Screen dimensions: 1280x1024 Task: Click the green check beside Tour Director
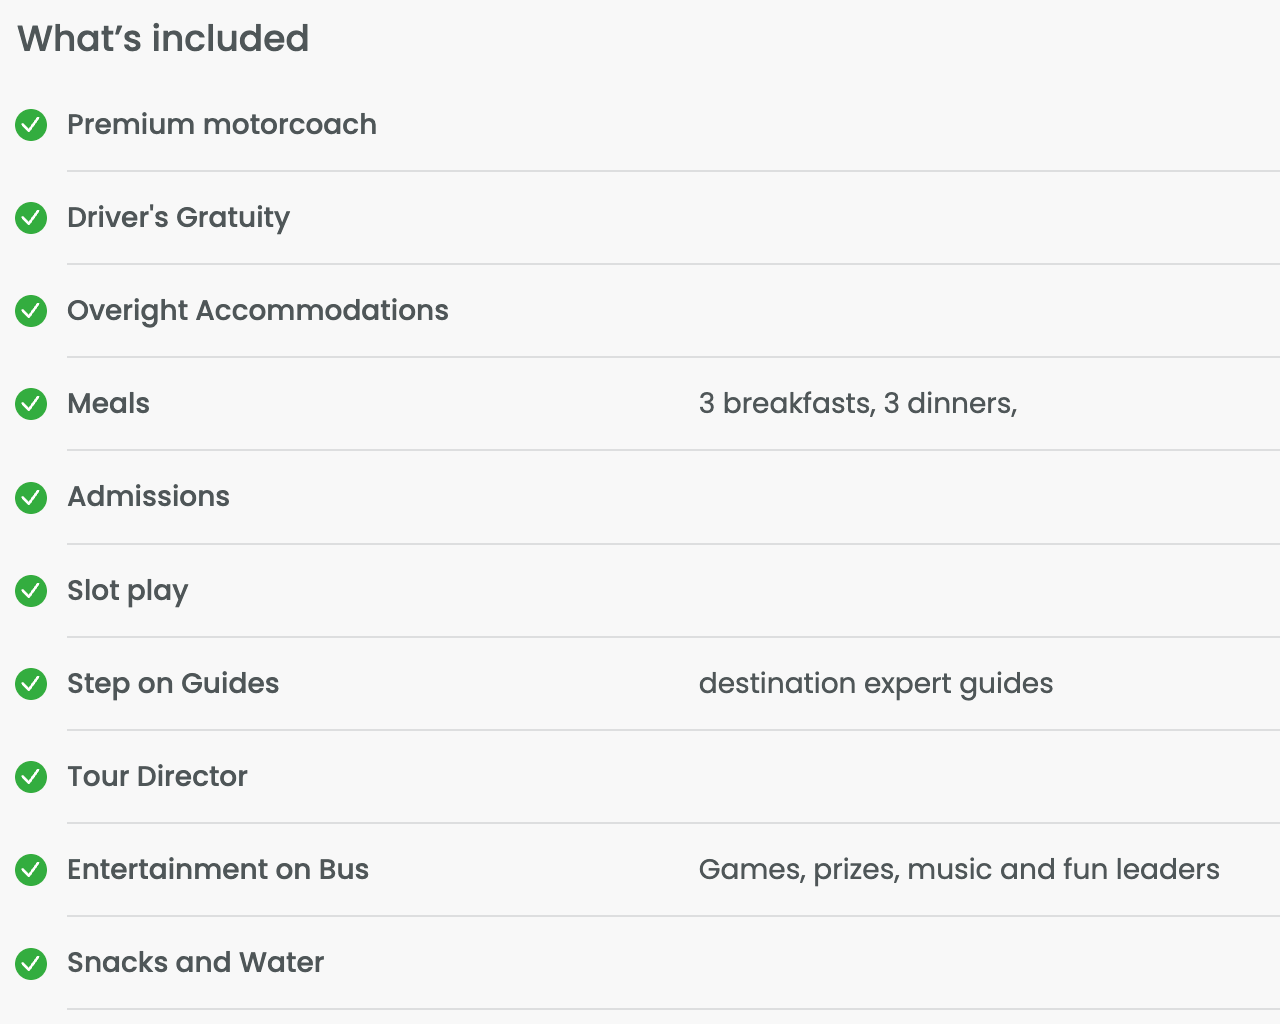click(x=31, y=777)
